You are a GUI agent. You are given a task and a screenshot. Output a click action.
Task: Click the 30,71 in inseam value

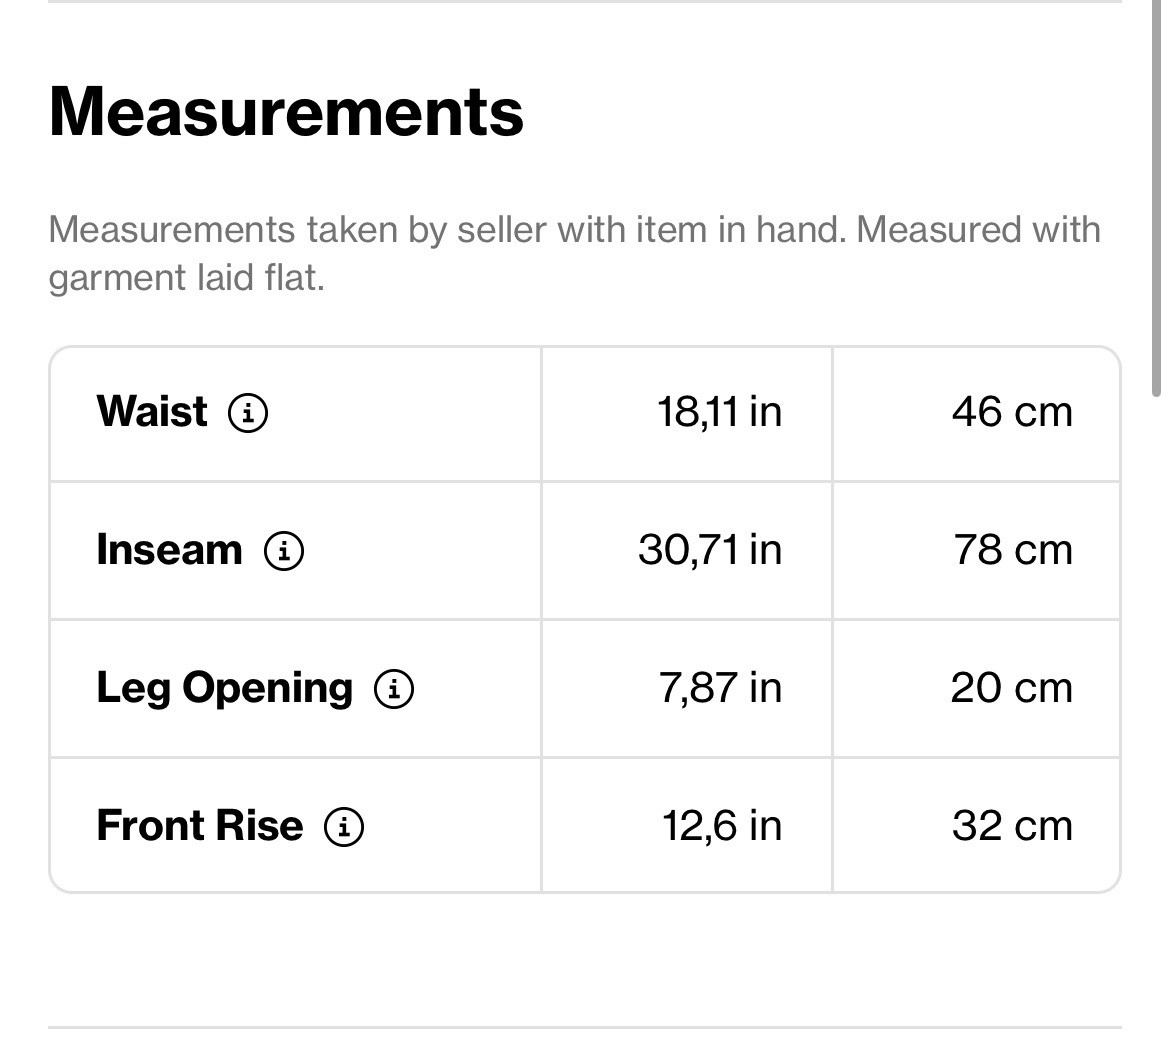pos(710,550)
